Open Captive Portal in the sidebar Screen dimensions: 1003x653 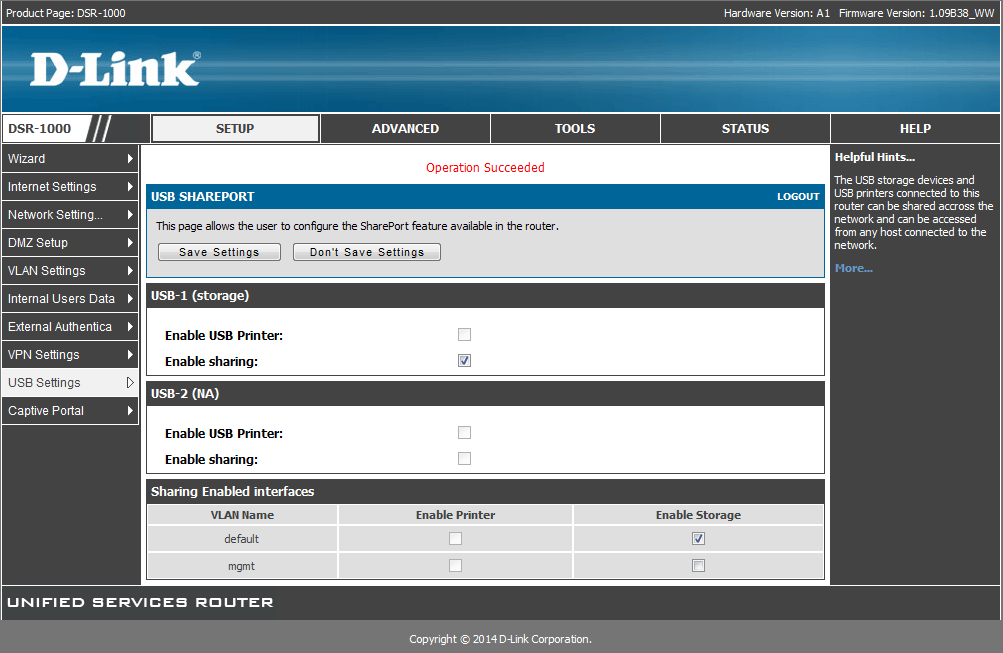coord(70,411)
